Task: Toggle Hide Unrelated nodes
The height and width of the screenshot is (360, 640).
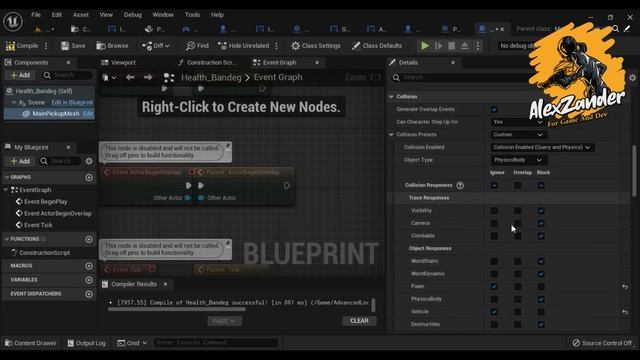Action: (x=244, y=46)
